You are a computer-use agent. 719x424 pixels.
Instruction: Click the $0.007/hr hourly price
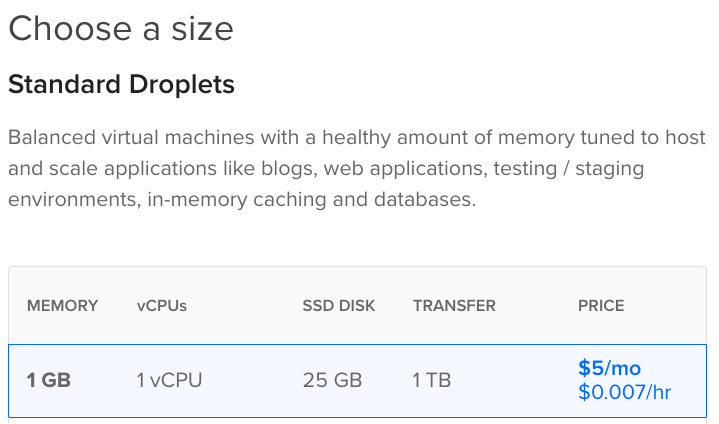[625, 392]
